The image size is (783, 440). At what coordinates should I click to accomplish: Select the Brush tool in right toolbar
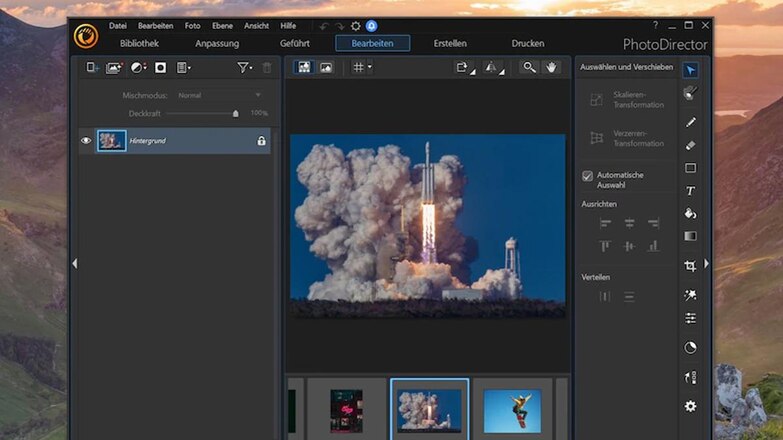(x=690, y=122)
